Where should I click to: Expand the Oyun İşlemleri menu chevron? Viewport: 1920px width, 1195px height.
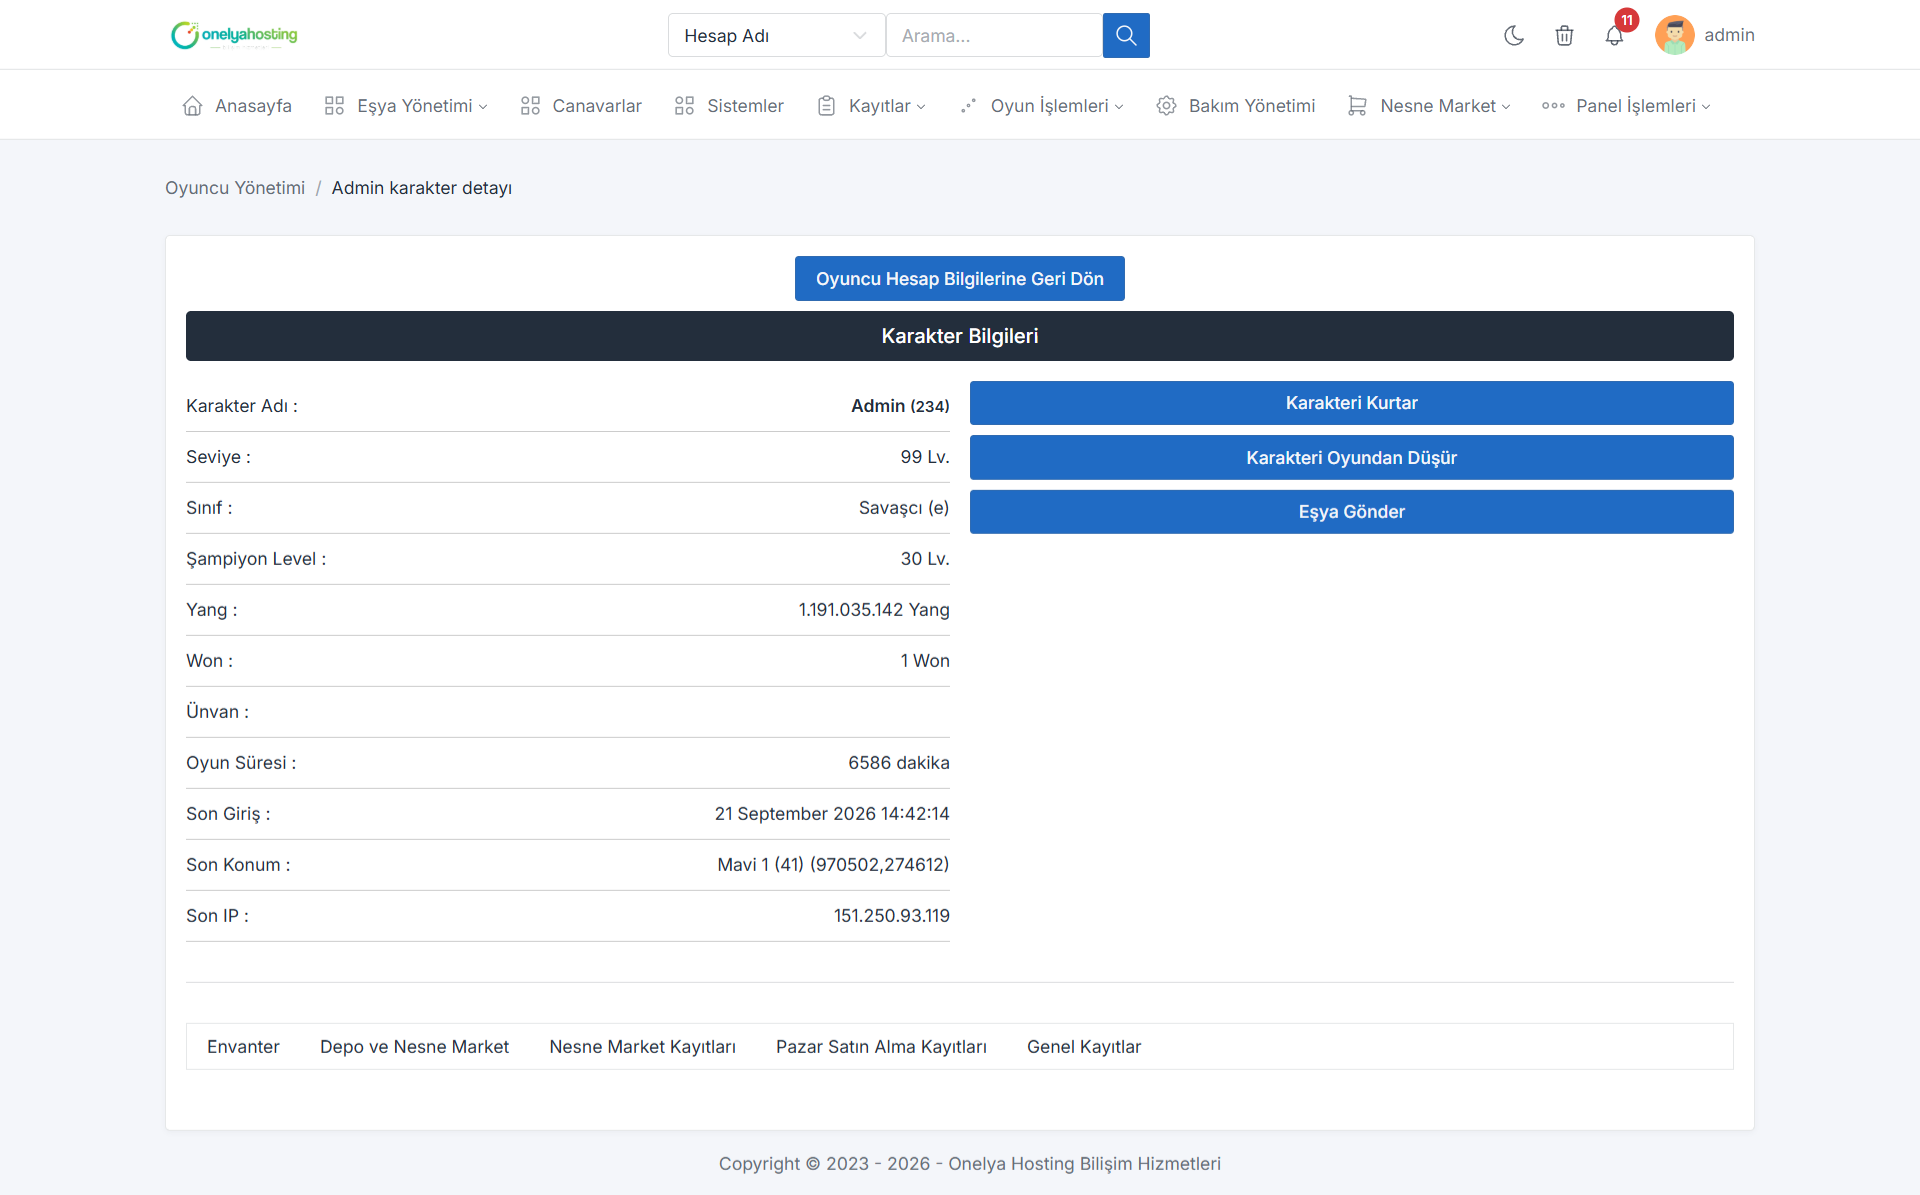[1119, 107]
